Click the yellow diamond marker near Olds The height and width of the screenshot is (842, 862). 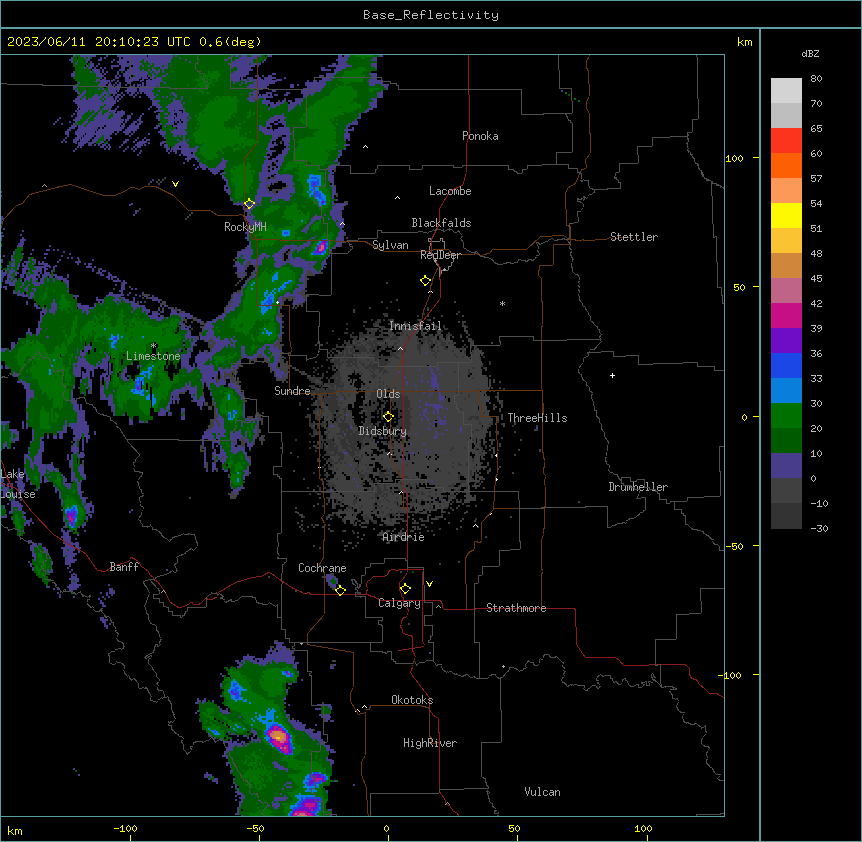tap(388, 417)
